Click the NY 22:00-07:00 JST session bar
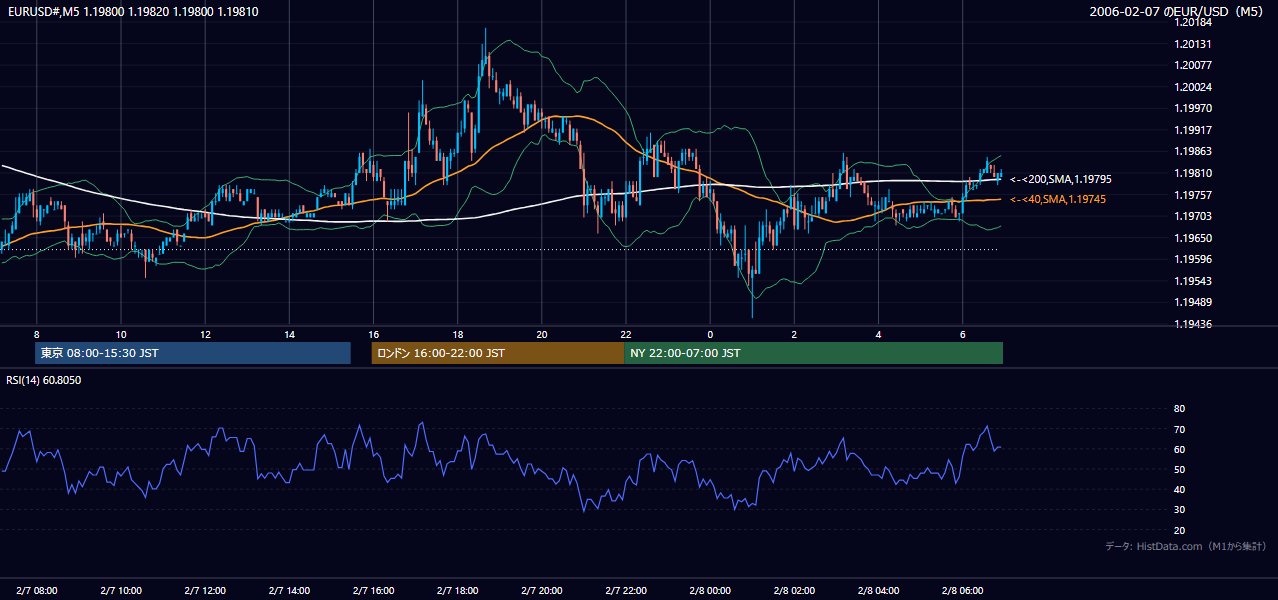Screen dimensions: 1278x600 813,353
